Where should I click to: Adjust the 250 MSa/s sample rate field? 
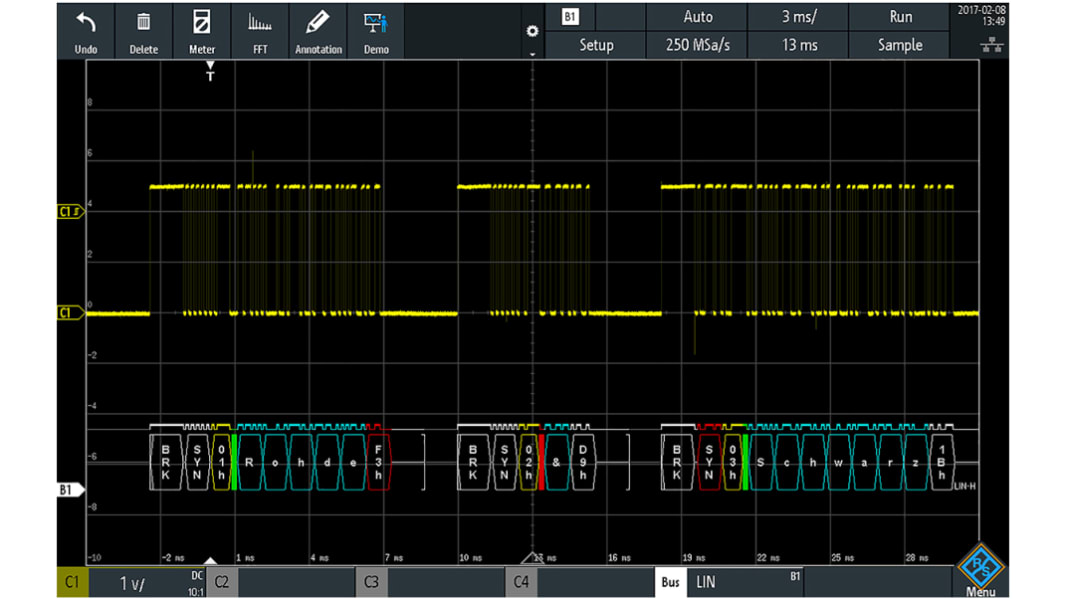[x=698, y=45]
